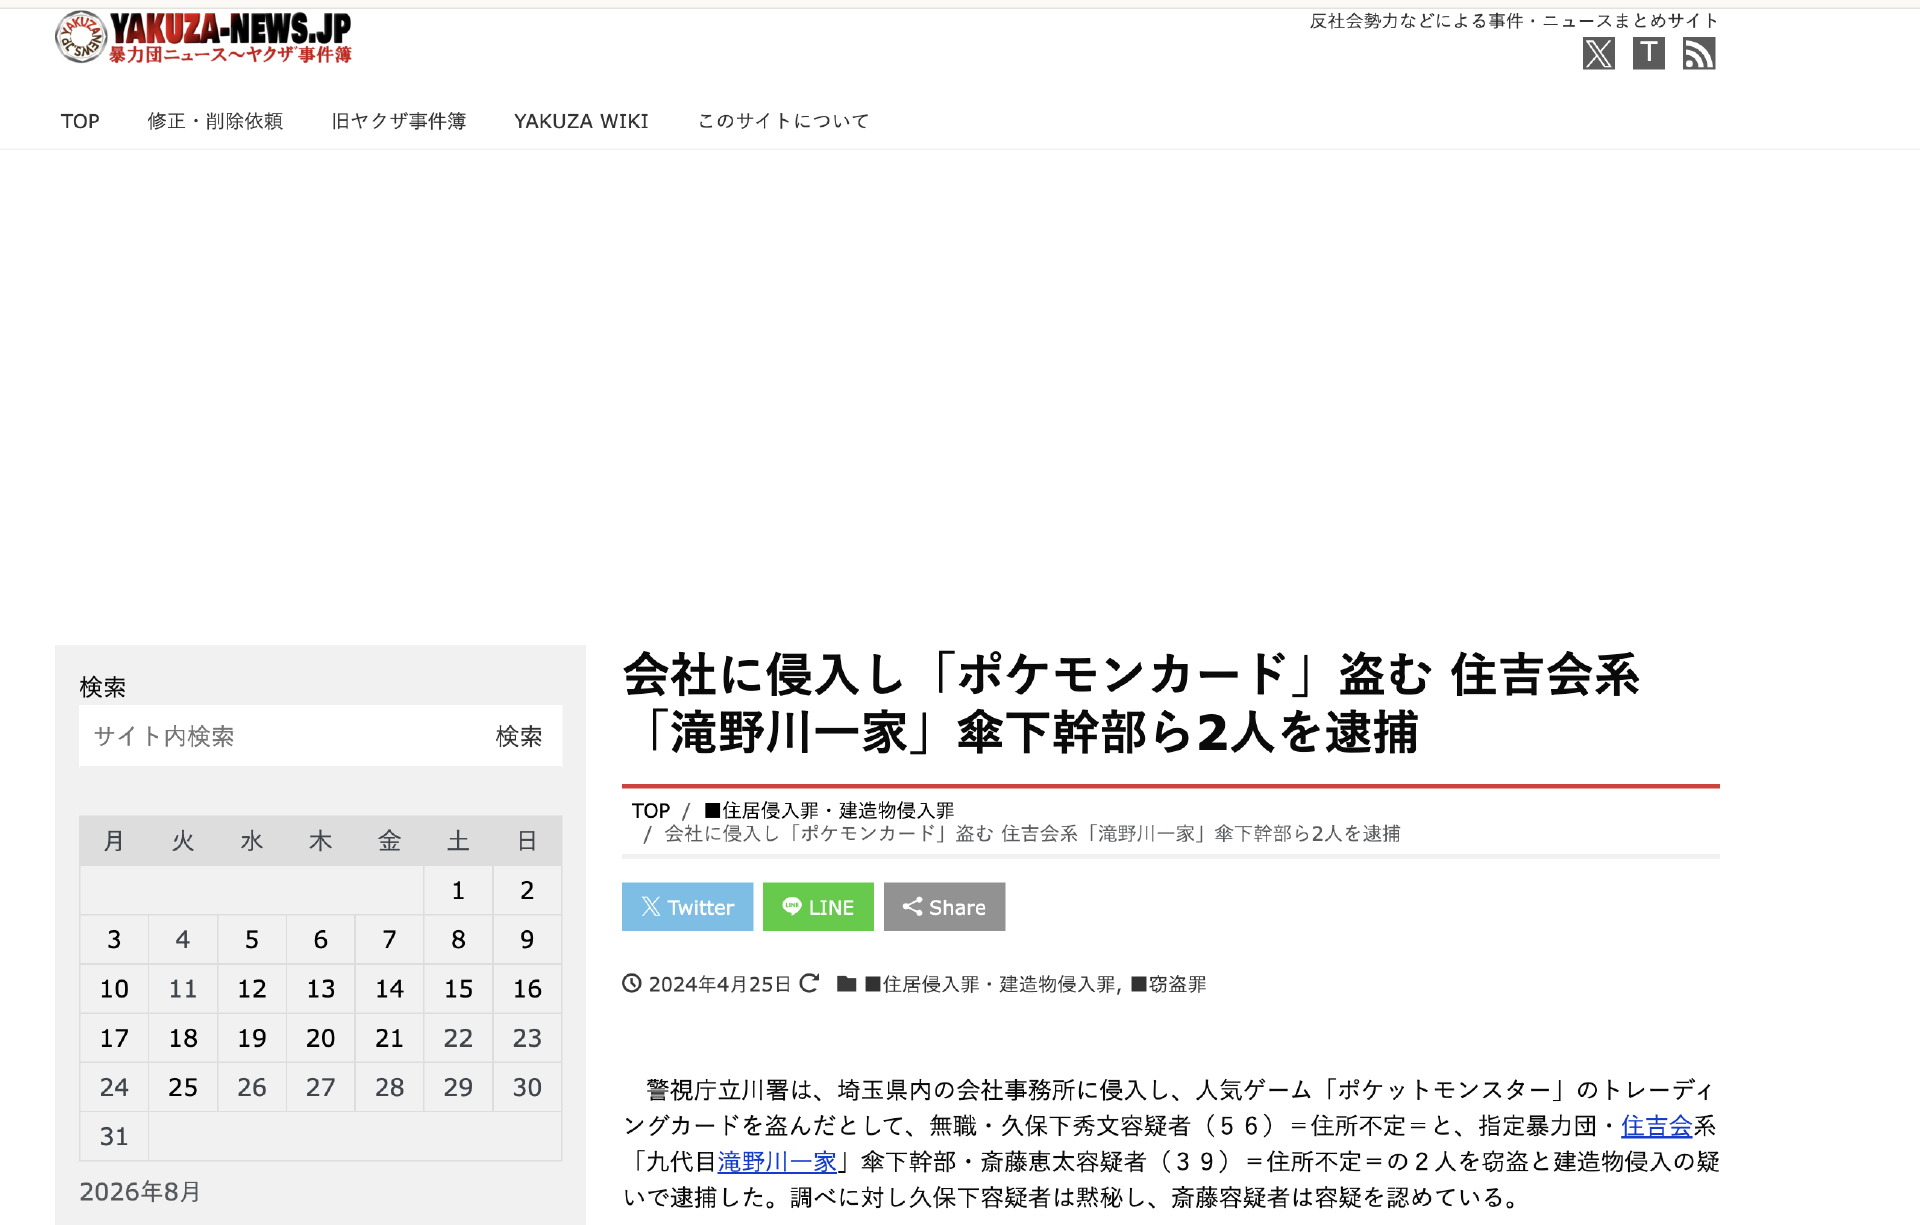Click the article title in the breadcrumb

[x=1032, y=834]
